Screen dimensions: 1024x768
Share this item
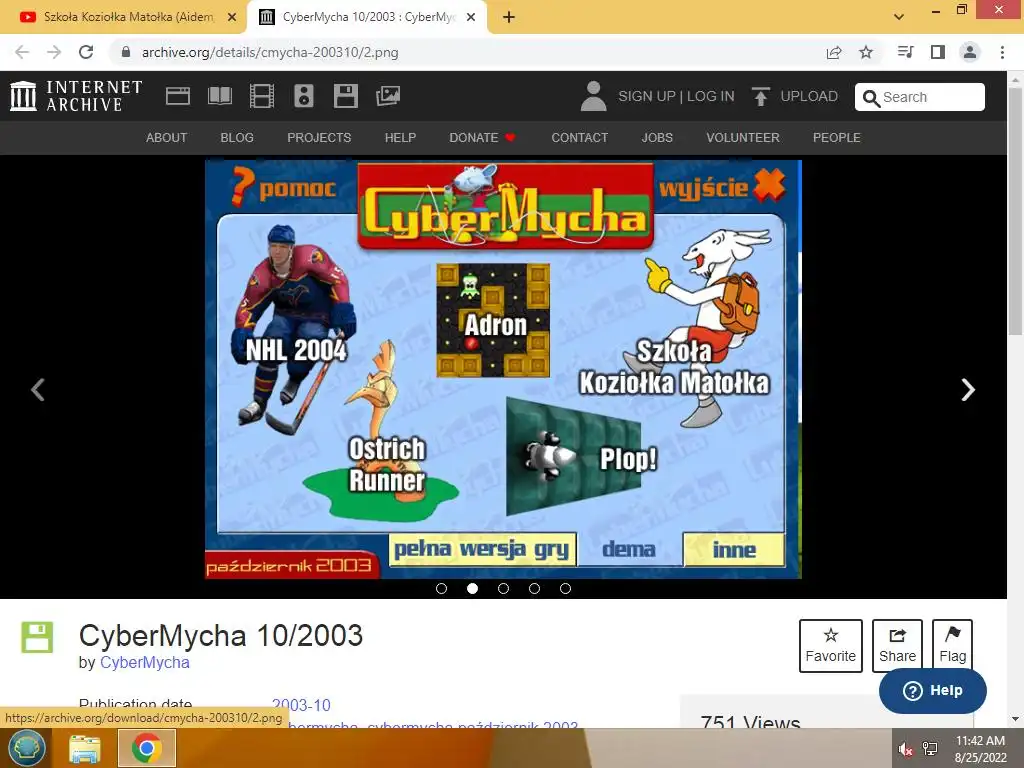897,645
